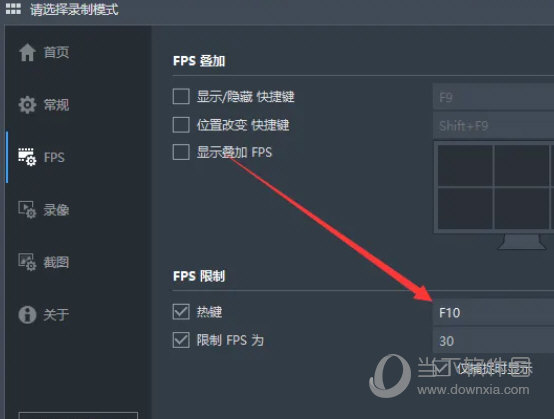
Task: Toggle the 仅捕捉时显示 checkbox
Action: click(442, 368)
